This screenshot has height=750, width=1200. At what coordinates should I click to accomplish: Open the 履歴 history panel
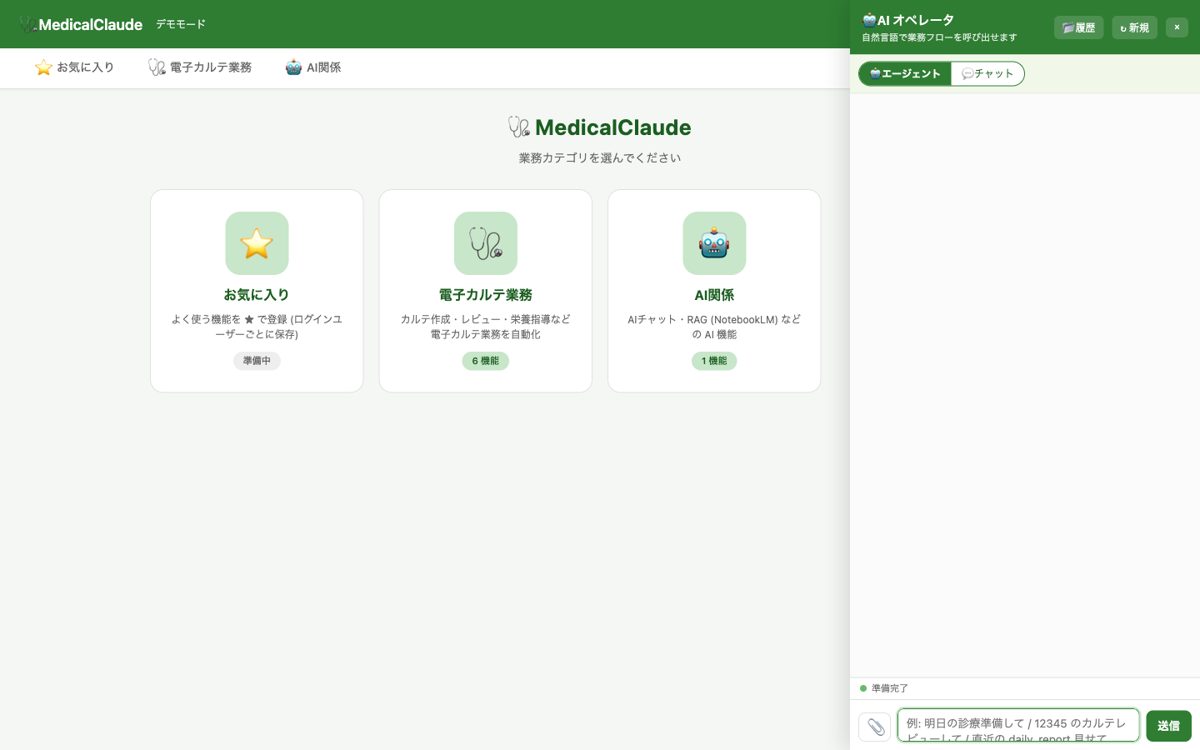pos(1079,28)
